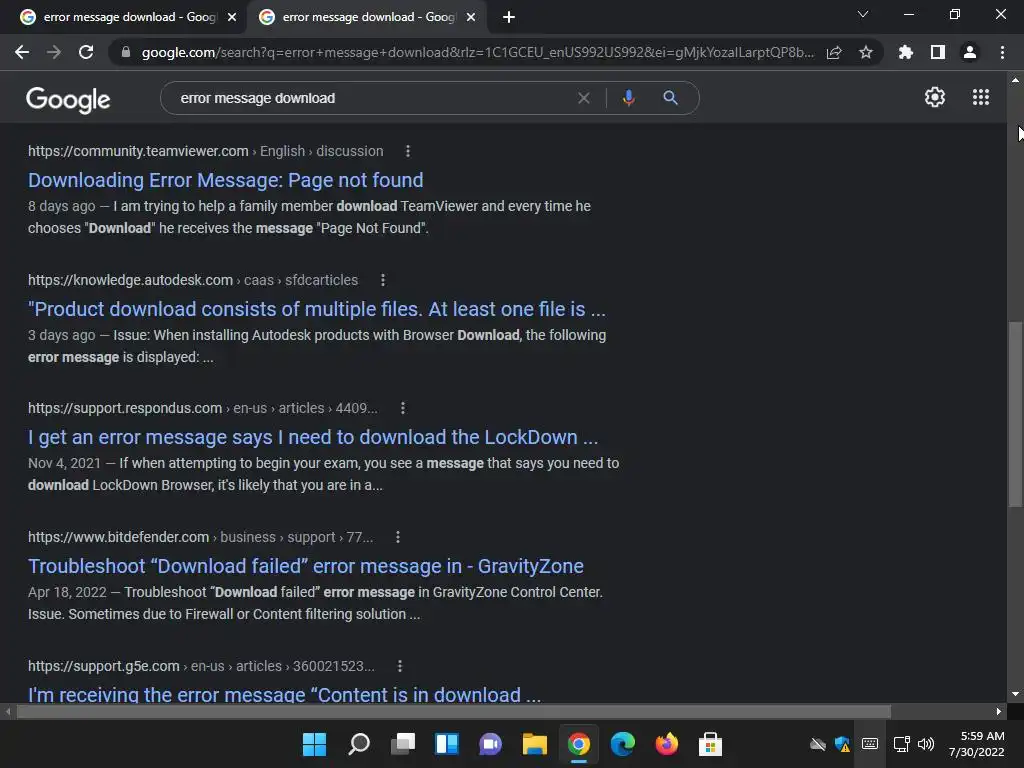The height and width of the screenshot is (768, 1024).
Task: Click the vertical scrollbar thumb
Action: click(x=1015, y=414)
